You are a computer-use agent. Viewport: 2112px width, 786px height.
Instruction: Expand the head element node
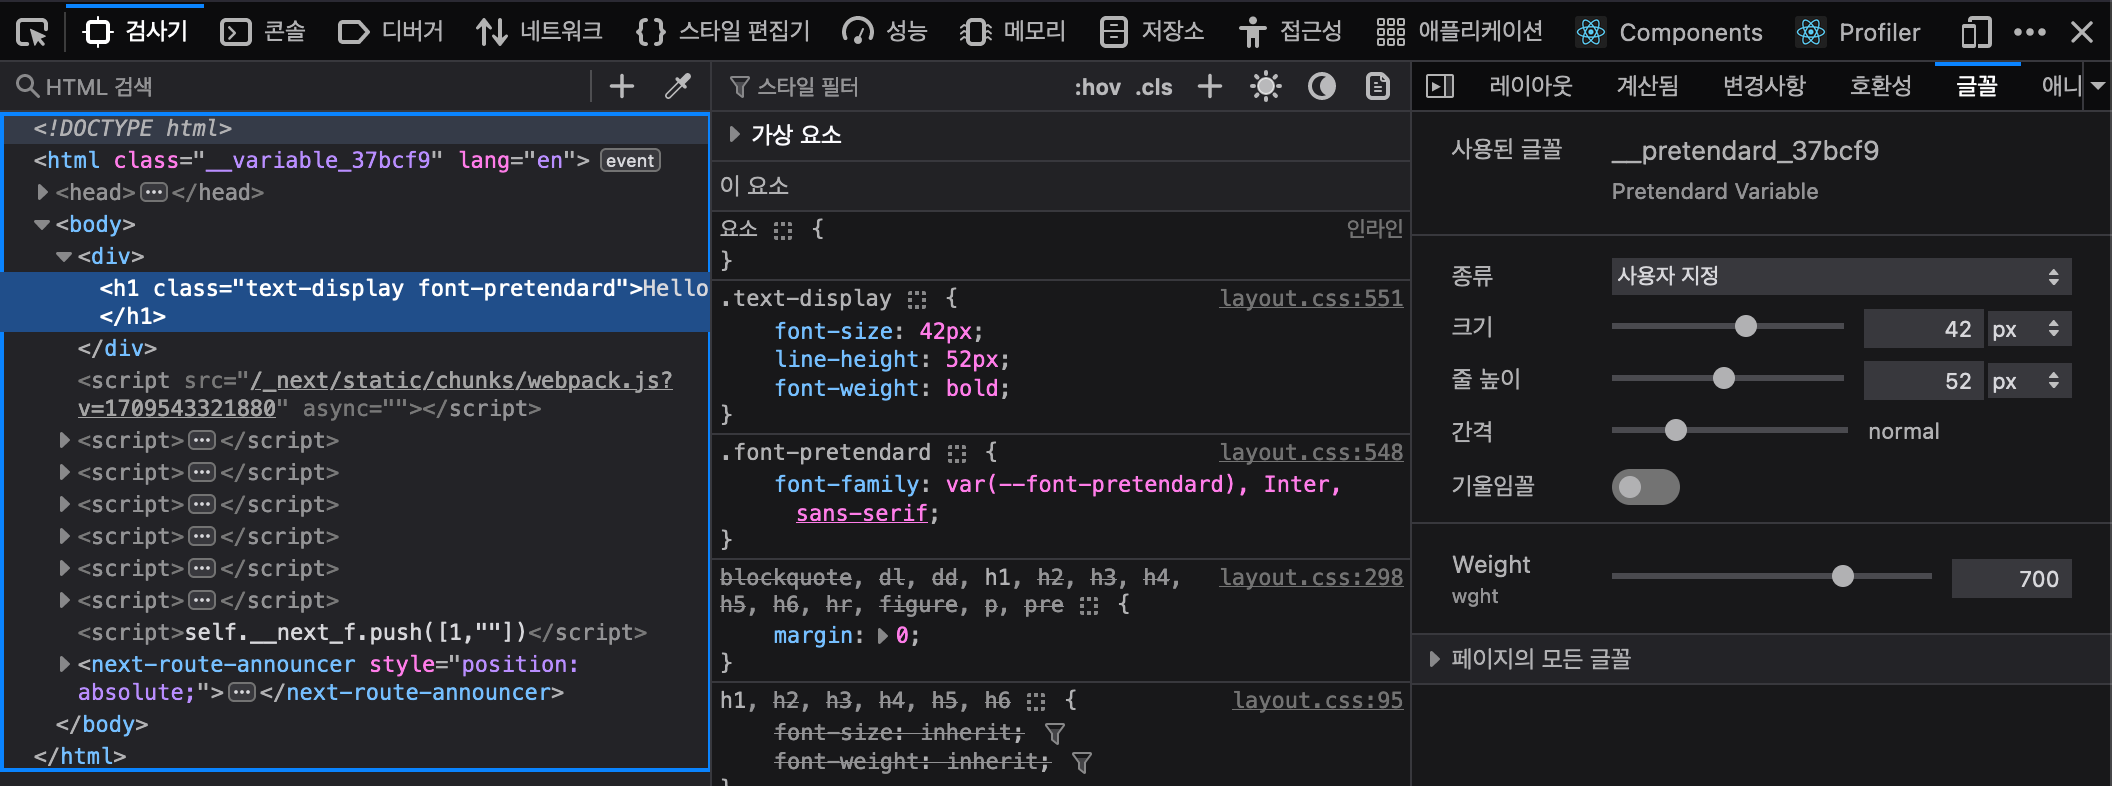click(42, 192)
